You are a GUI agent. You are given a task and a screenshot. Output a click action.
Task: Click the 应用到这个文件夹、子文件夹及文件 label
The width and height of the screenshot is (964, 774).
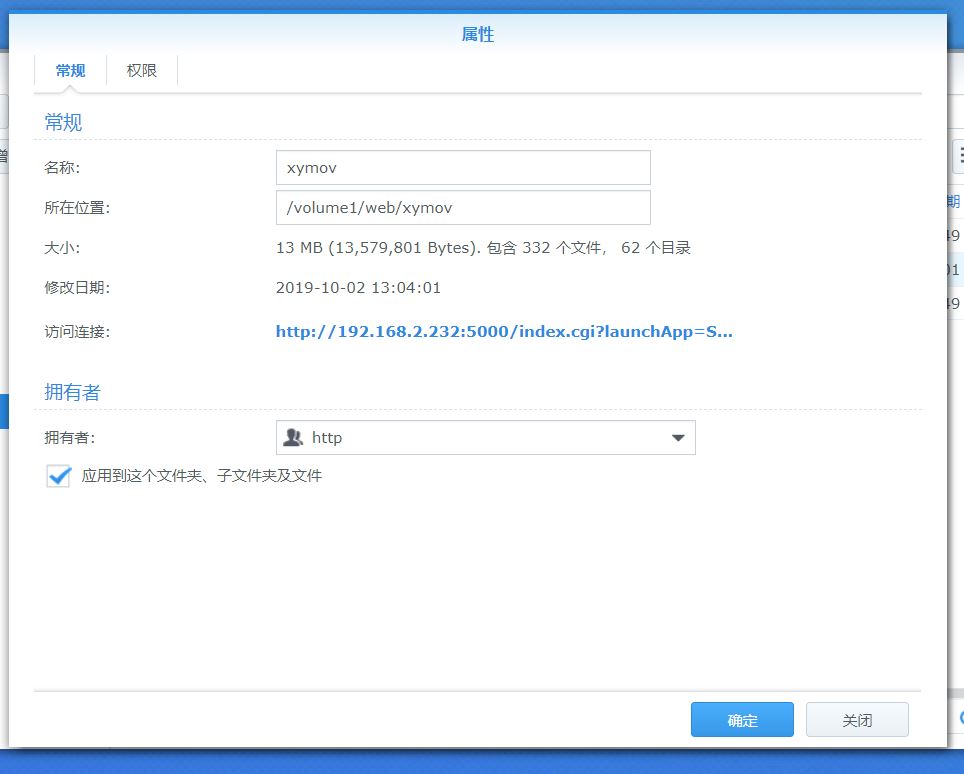(202, 476)
